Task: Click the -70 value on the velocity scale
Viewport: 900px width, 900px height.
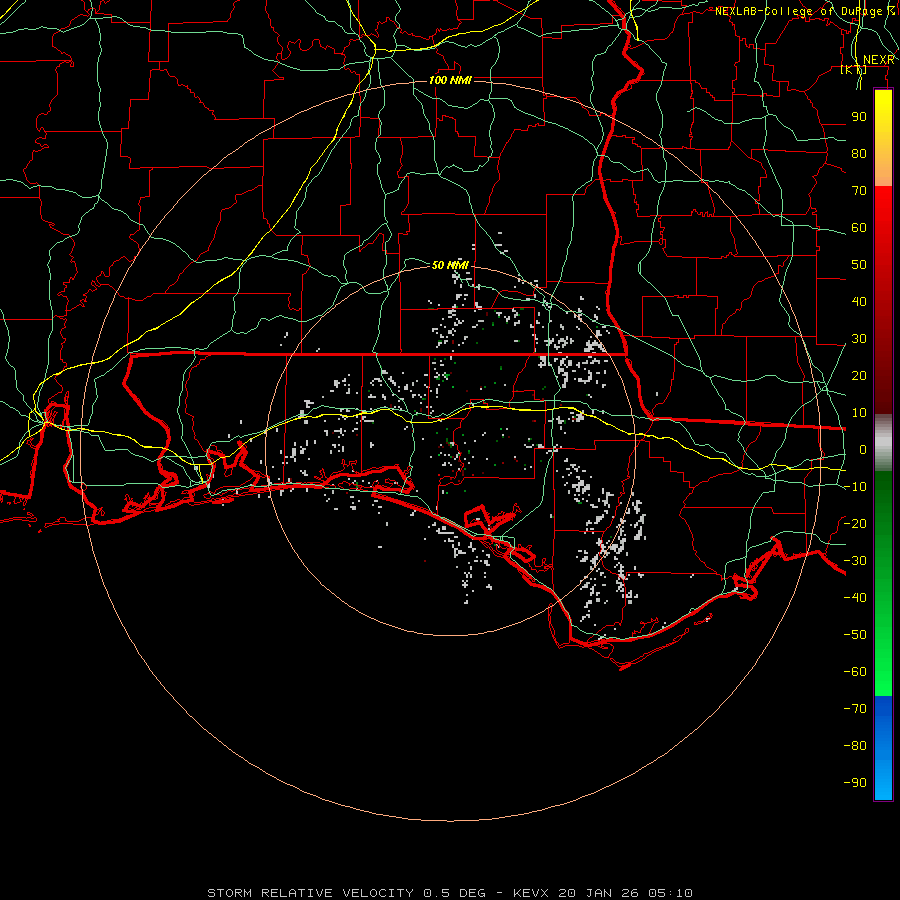Action: pos(855,709)
